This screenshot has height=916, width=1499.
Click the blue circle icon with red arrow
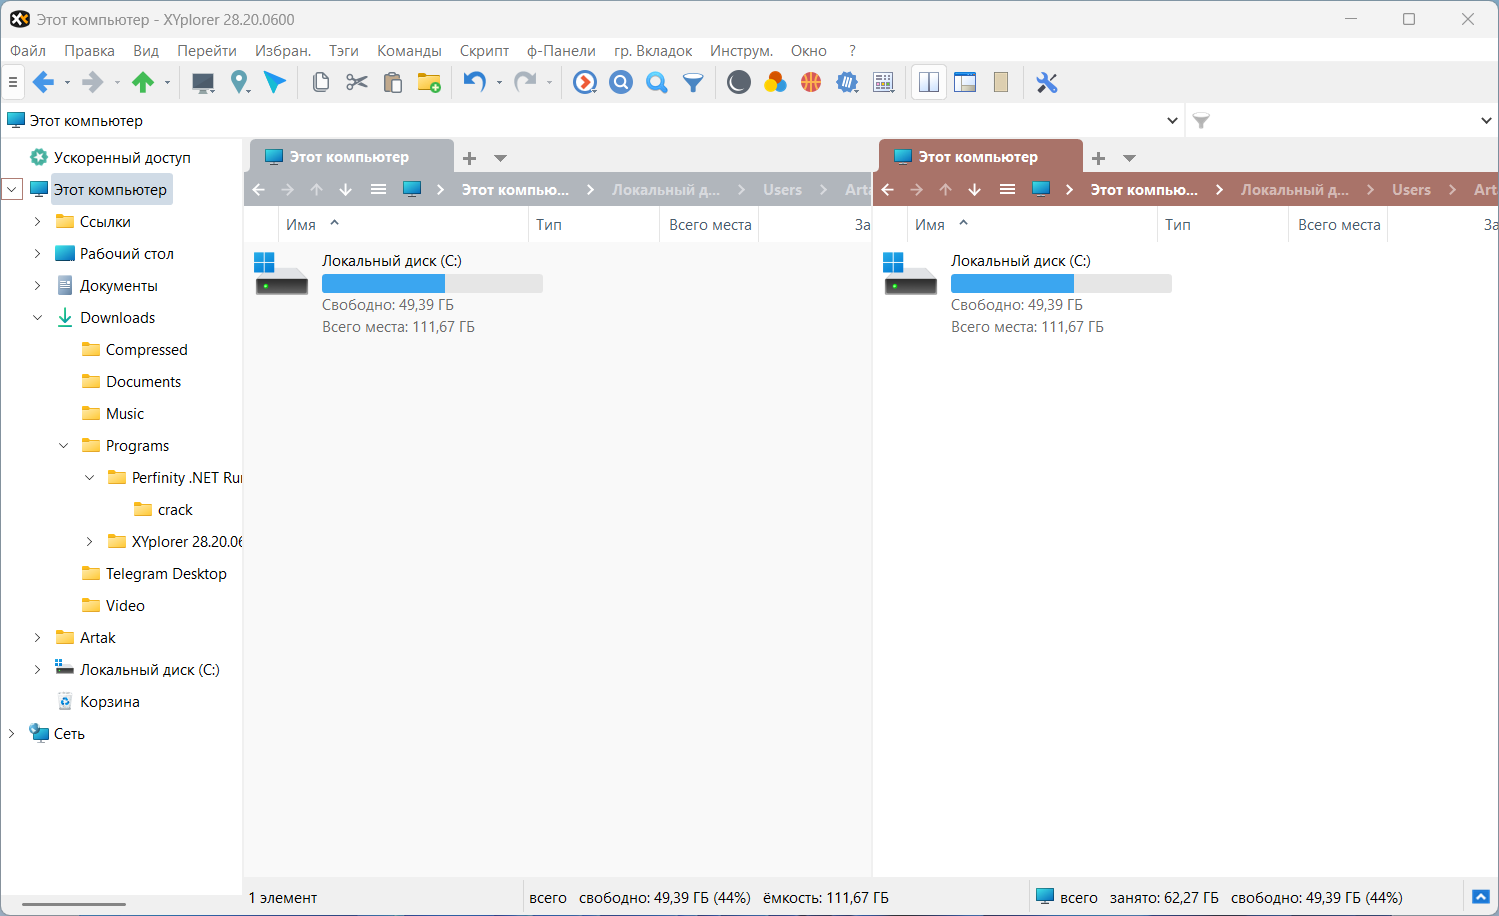click(x=585, y=83)
